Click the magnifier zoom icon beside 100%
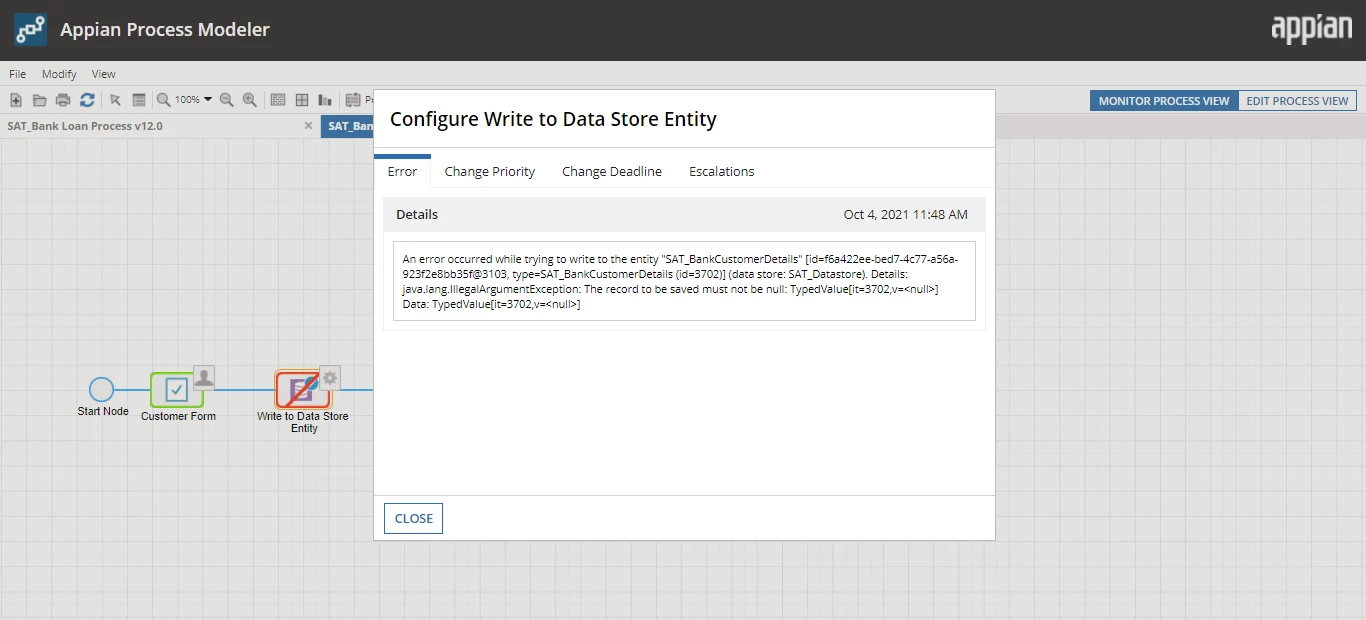Screen dimensions: 1366x620 click(163, 100)
